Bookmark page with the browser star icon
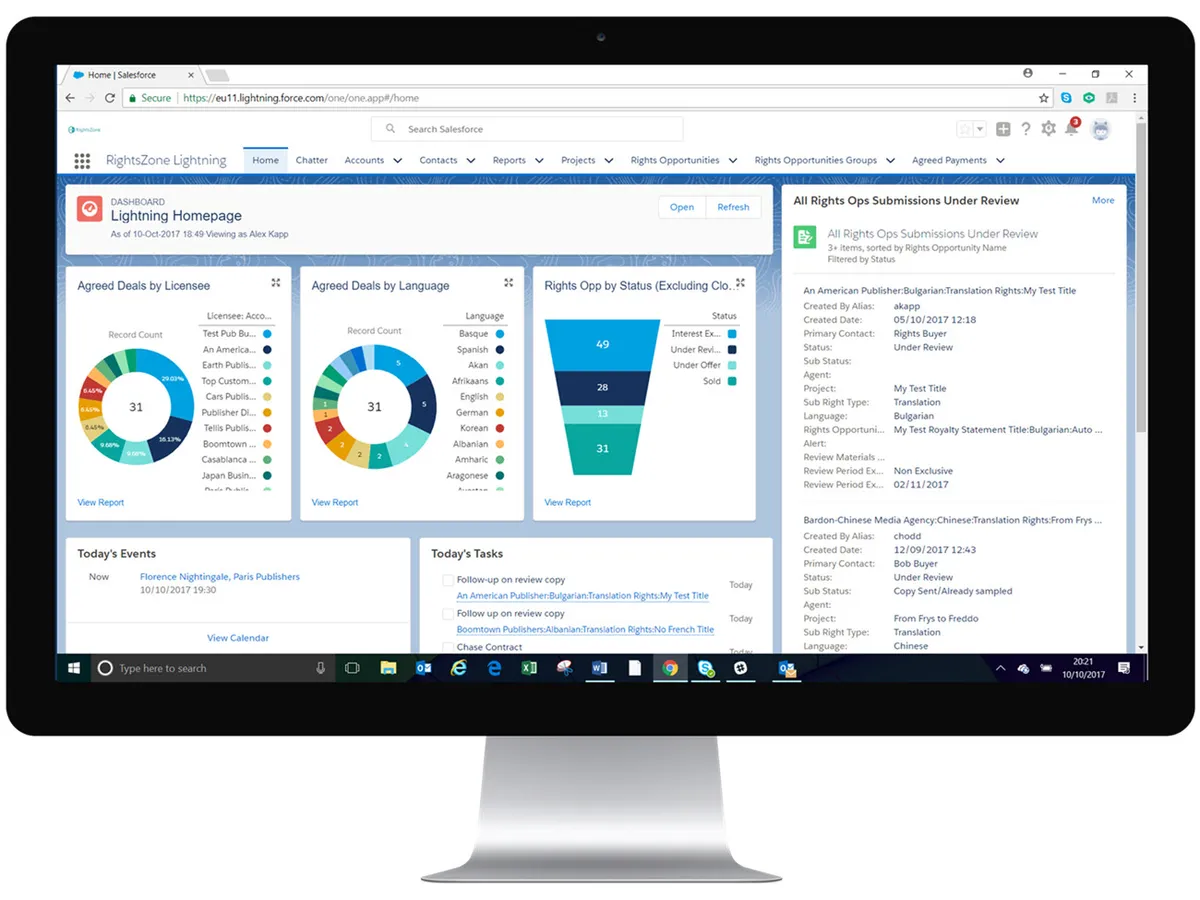This screenshot has height=900, width=1200. pyautogui.click(x=1044, y=98)
